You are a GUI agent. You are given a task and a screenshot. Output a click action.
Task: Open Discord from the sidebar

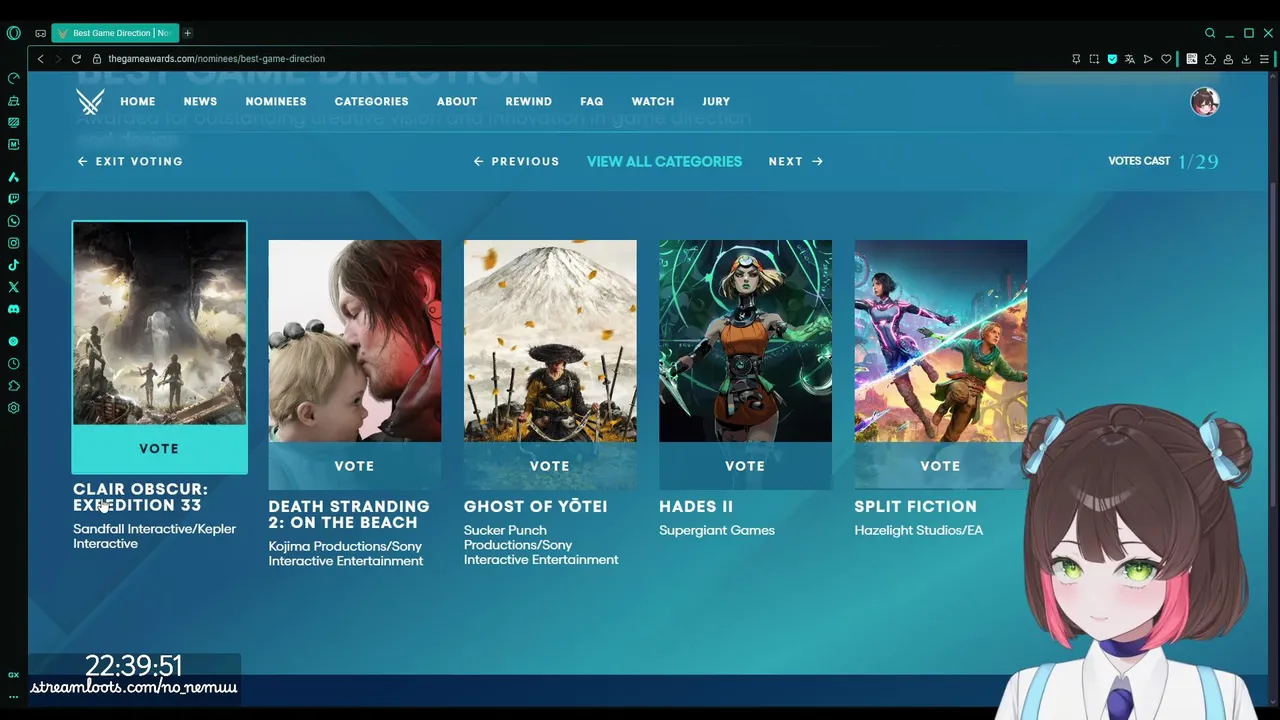coord(13,309)
